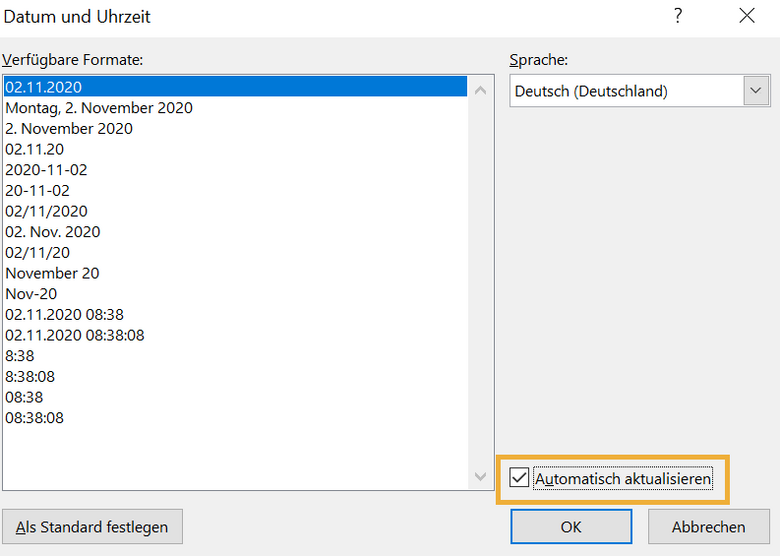Select the format 2. November 2020
This screenshot has height=556, width=780.
235,128
